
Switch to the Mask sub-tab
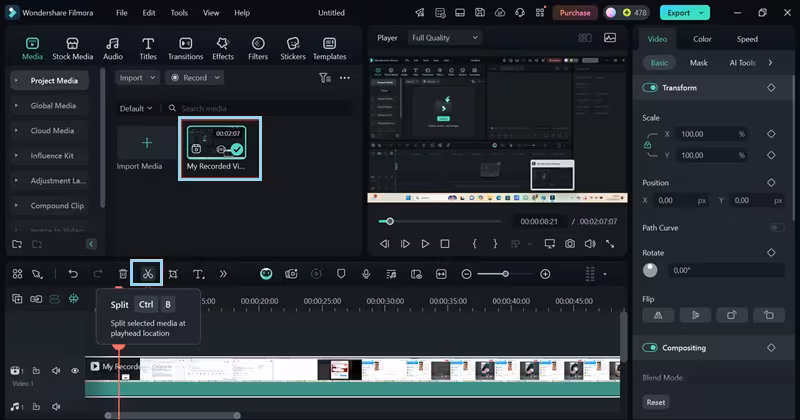coord(698,63)
